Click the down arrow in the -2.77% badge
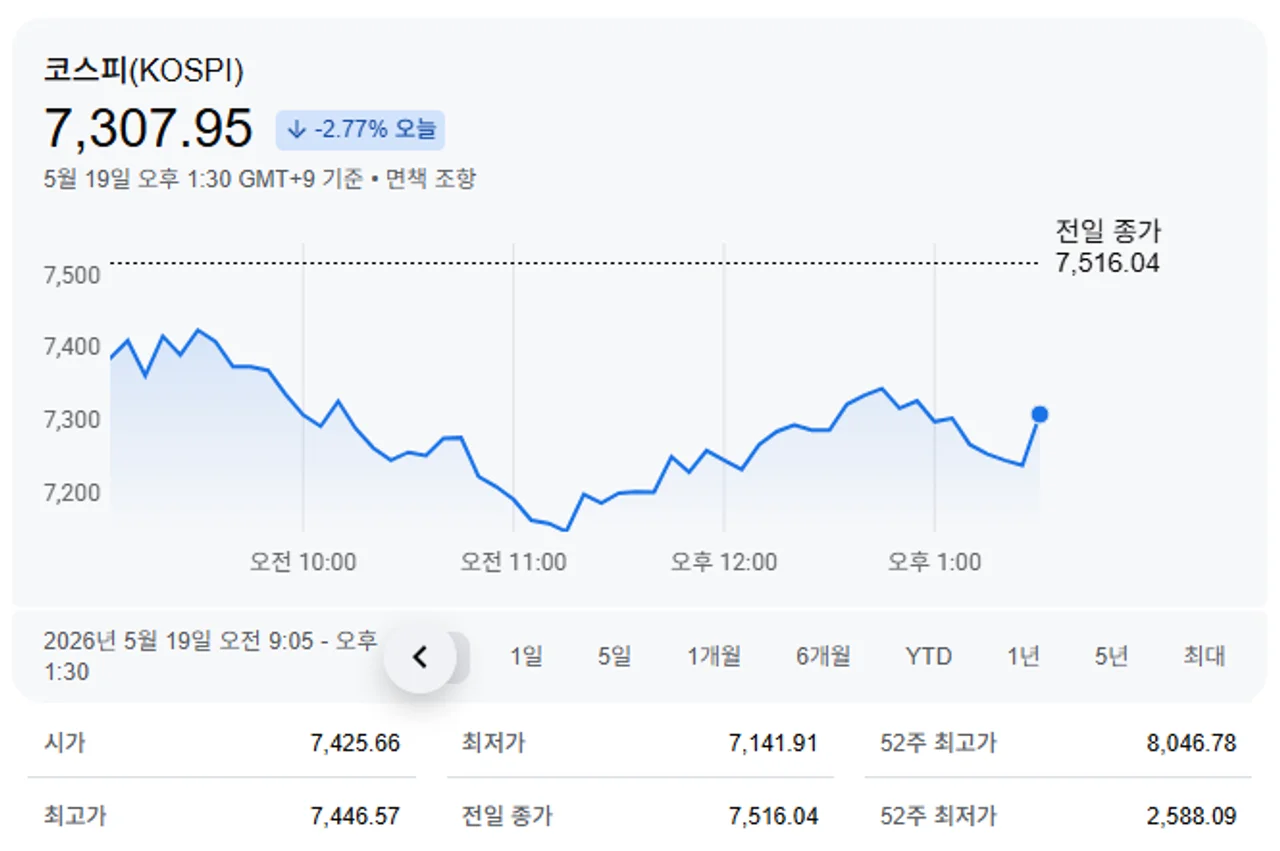The image size is (1280, 851). click(296, 130)
